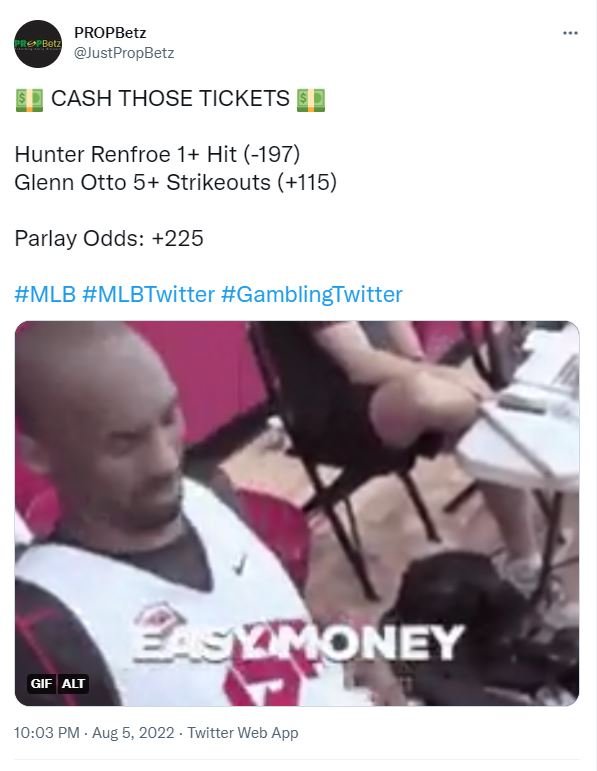
Task: Click the Hunter Renfroe 1+ Hit line
Action: (x=157, y=154)
